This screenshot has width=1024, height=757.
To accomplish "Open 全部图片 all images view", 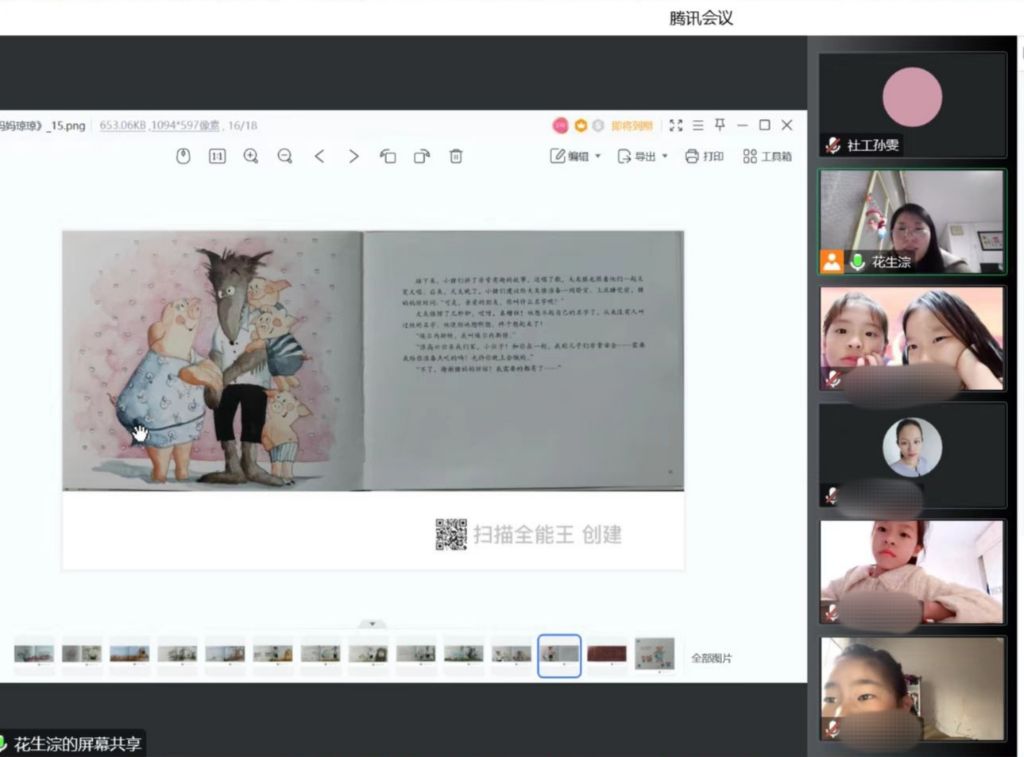I will click(712, 658).
